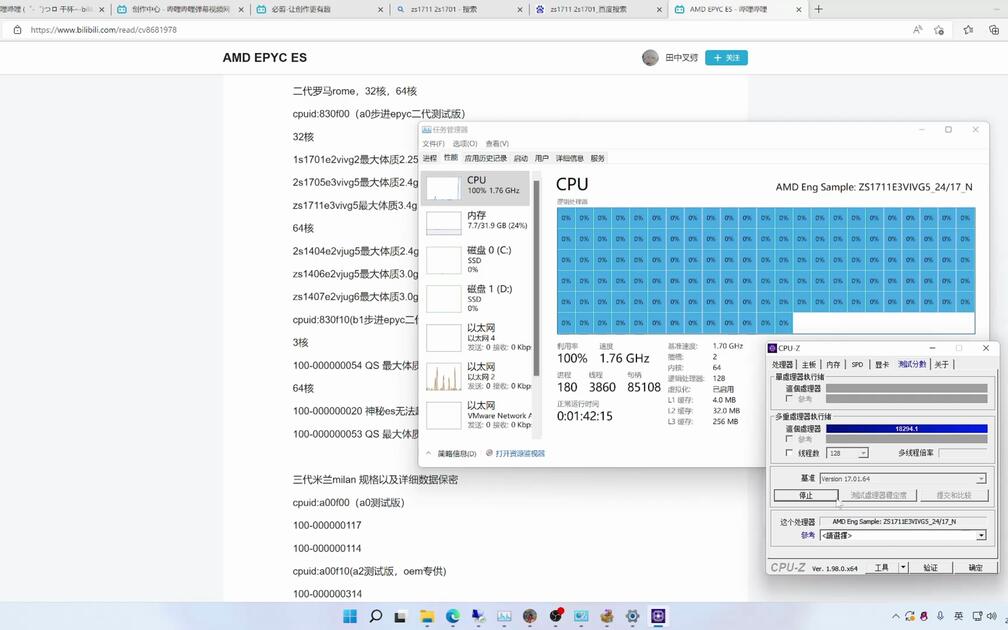Select 磁盘 0 (C:) in sidebar
The image size is (1008, 630).
click(x=476, y=259)
